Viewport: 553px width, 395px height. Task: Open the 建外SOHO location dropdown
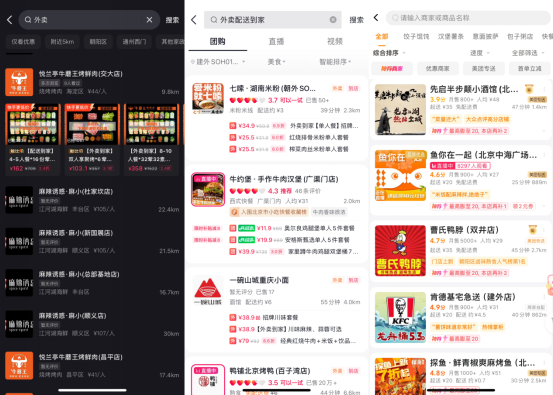[218, 62]
